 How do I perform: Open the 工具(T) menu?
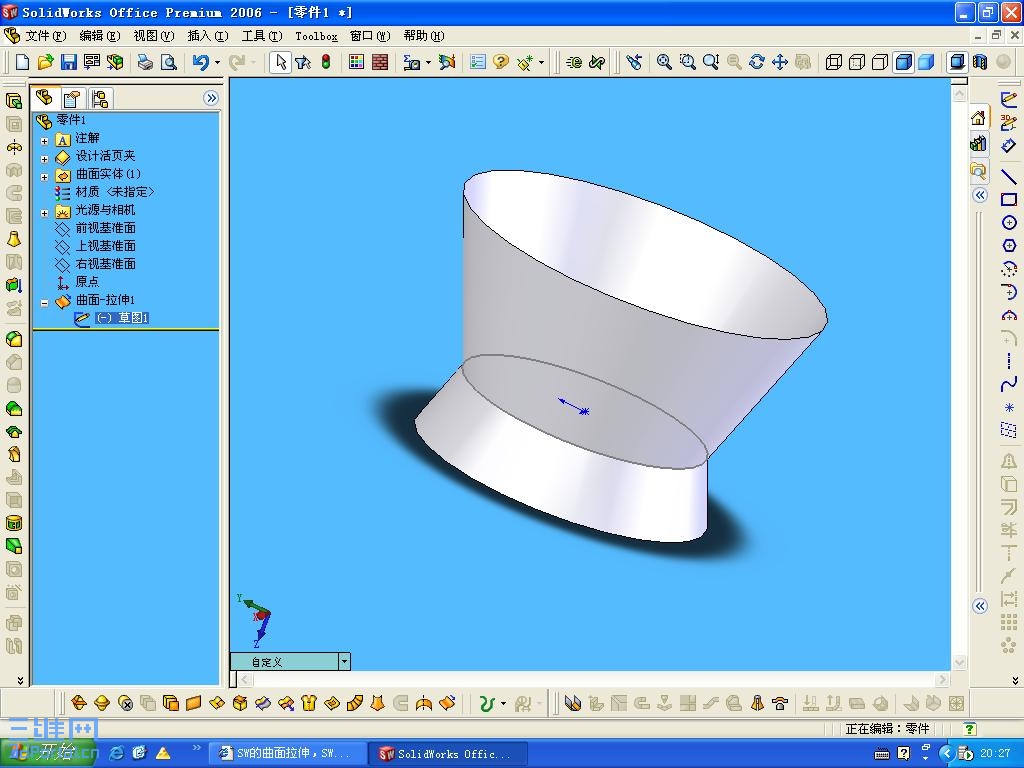tap(262, 35)
